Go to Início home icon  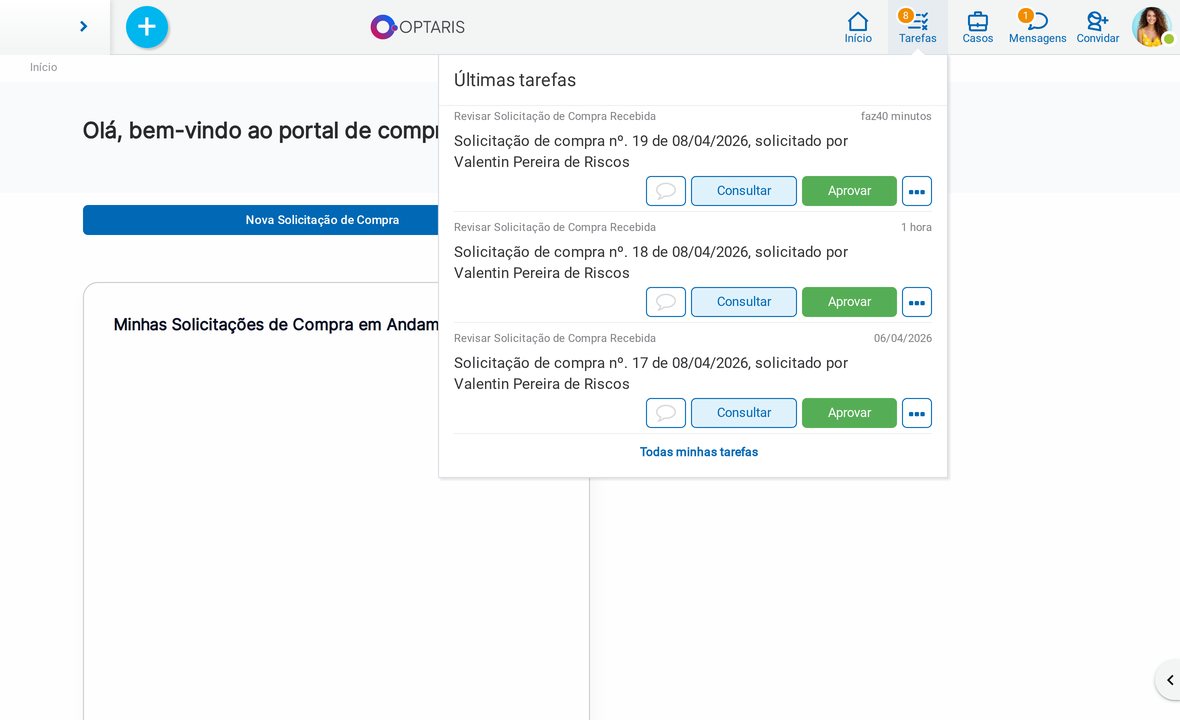[x=858, y=28]
